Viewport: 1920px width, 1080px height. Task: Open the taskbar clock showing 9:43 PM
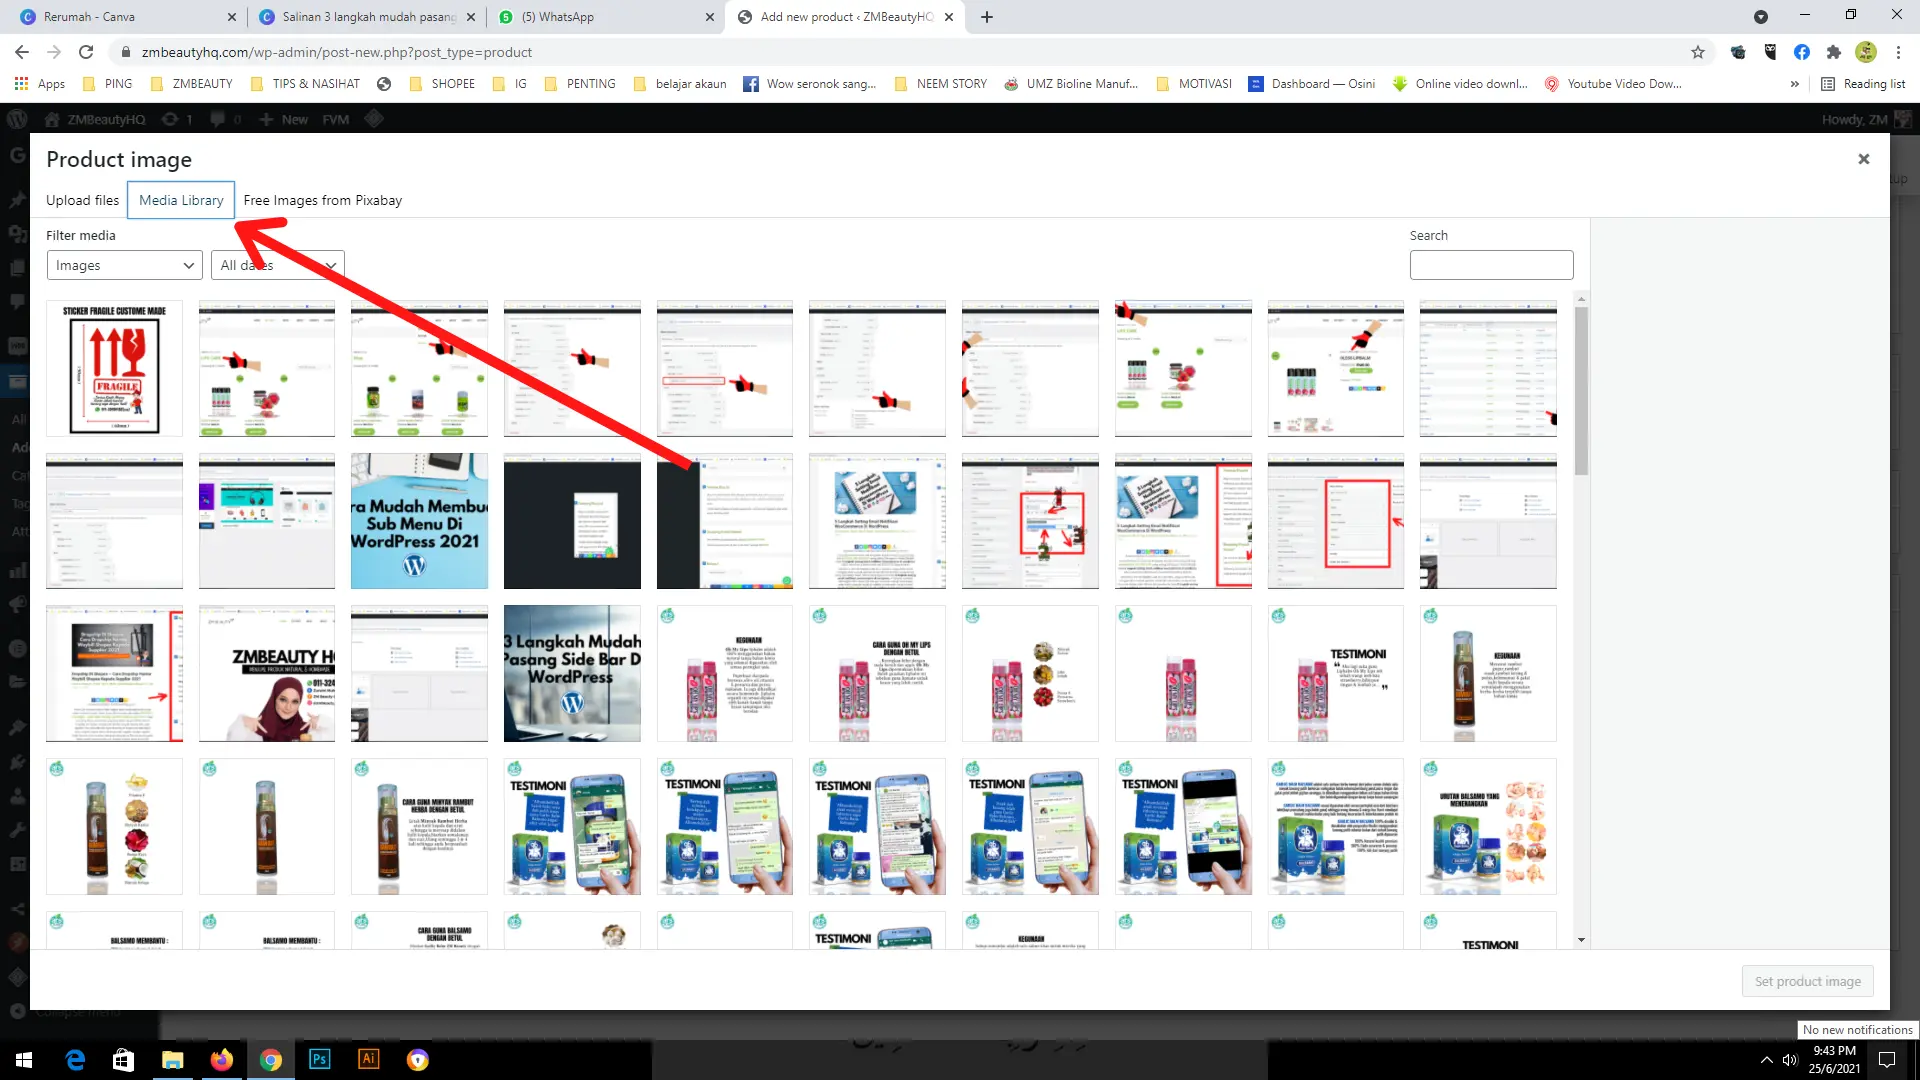(x=1834, y=1060)
